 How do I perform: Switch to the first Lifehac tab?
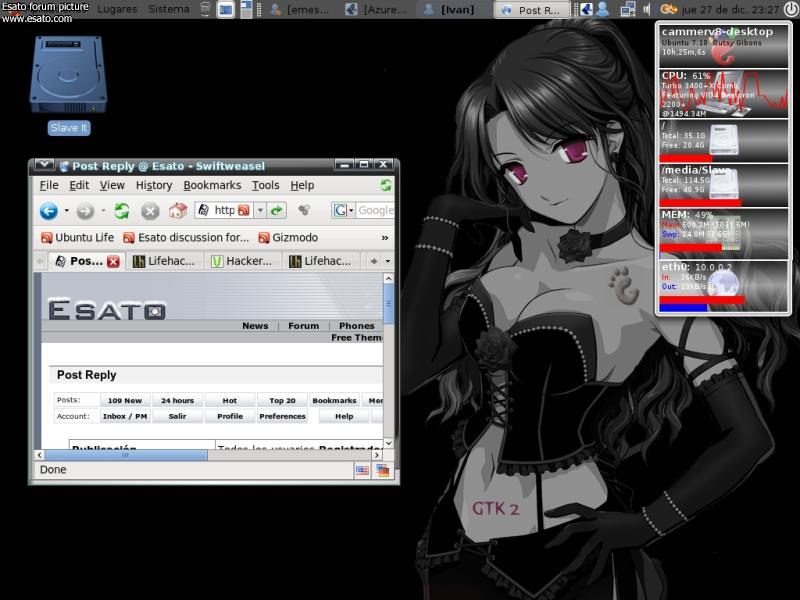(x=164, y=261)
